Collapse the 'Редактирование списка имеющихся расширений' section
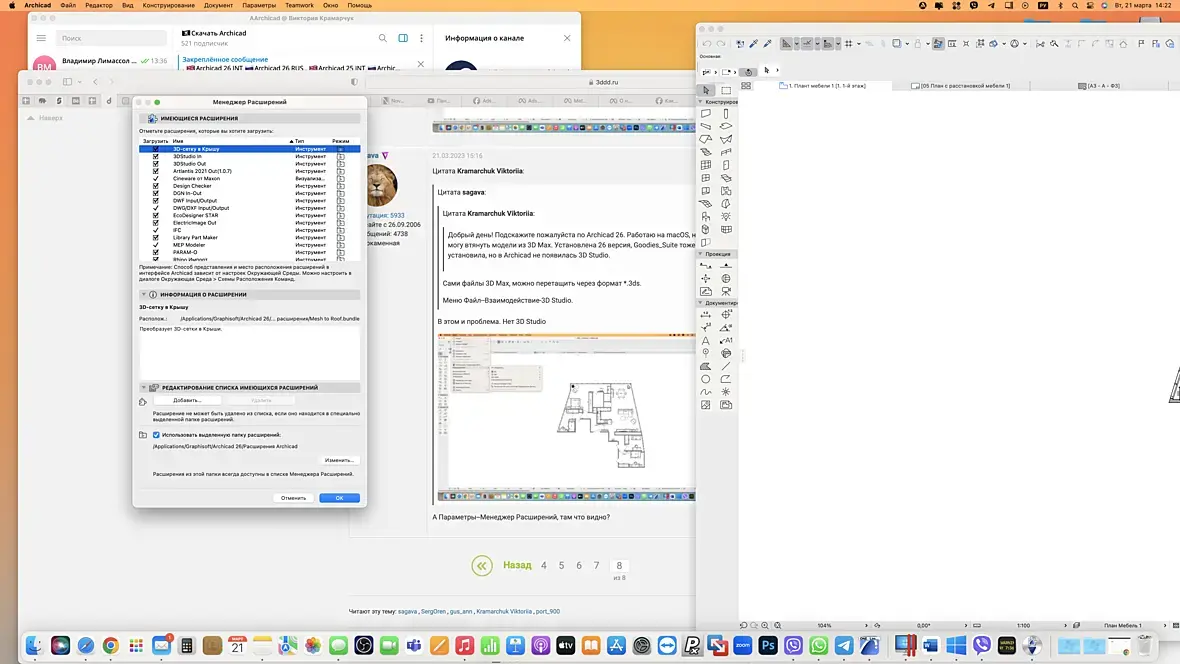This screenshot has width=1180, height=664. click(143, 388)
